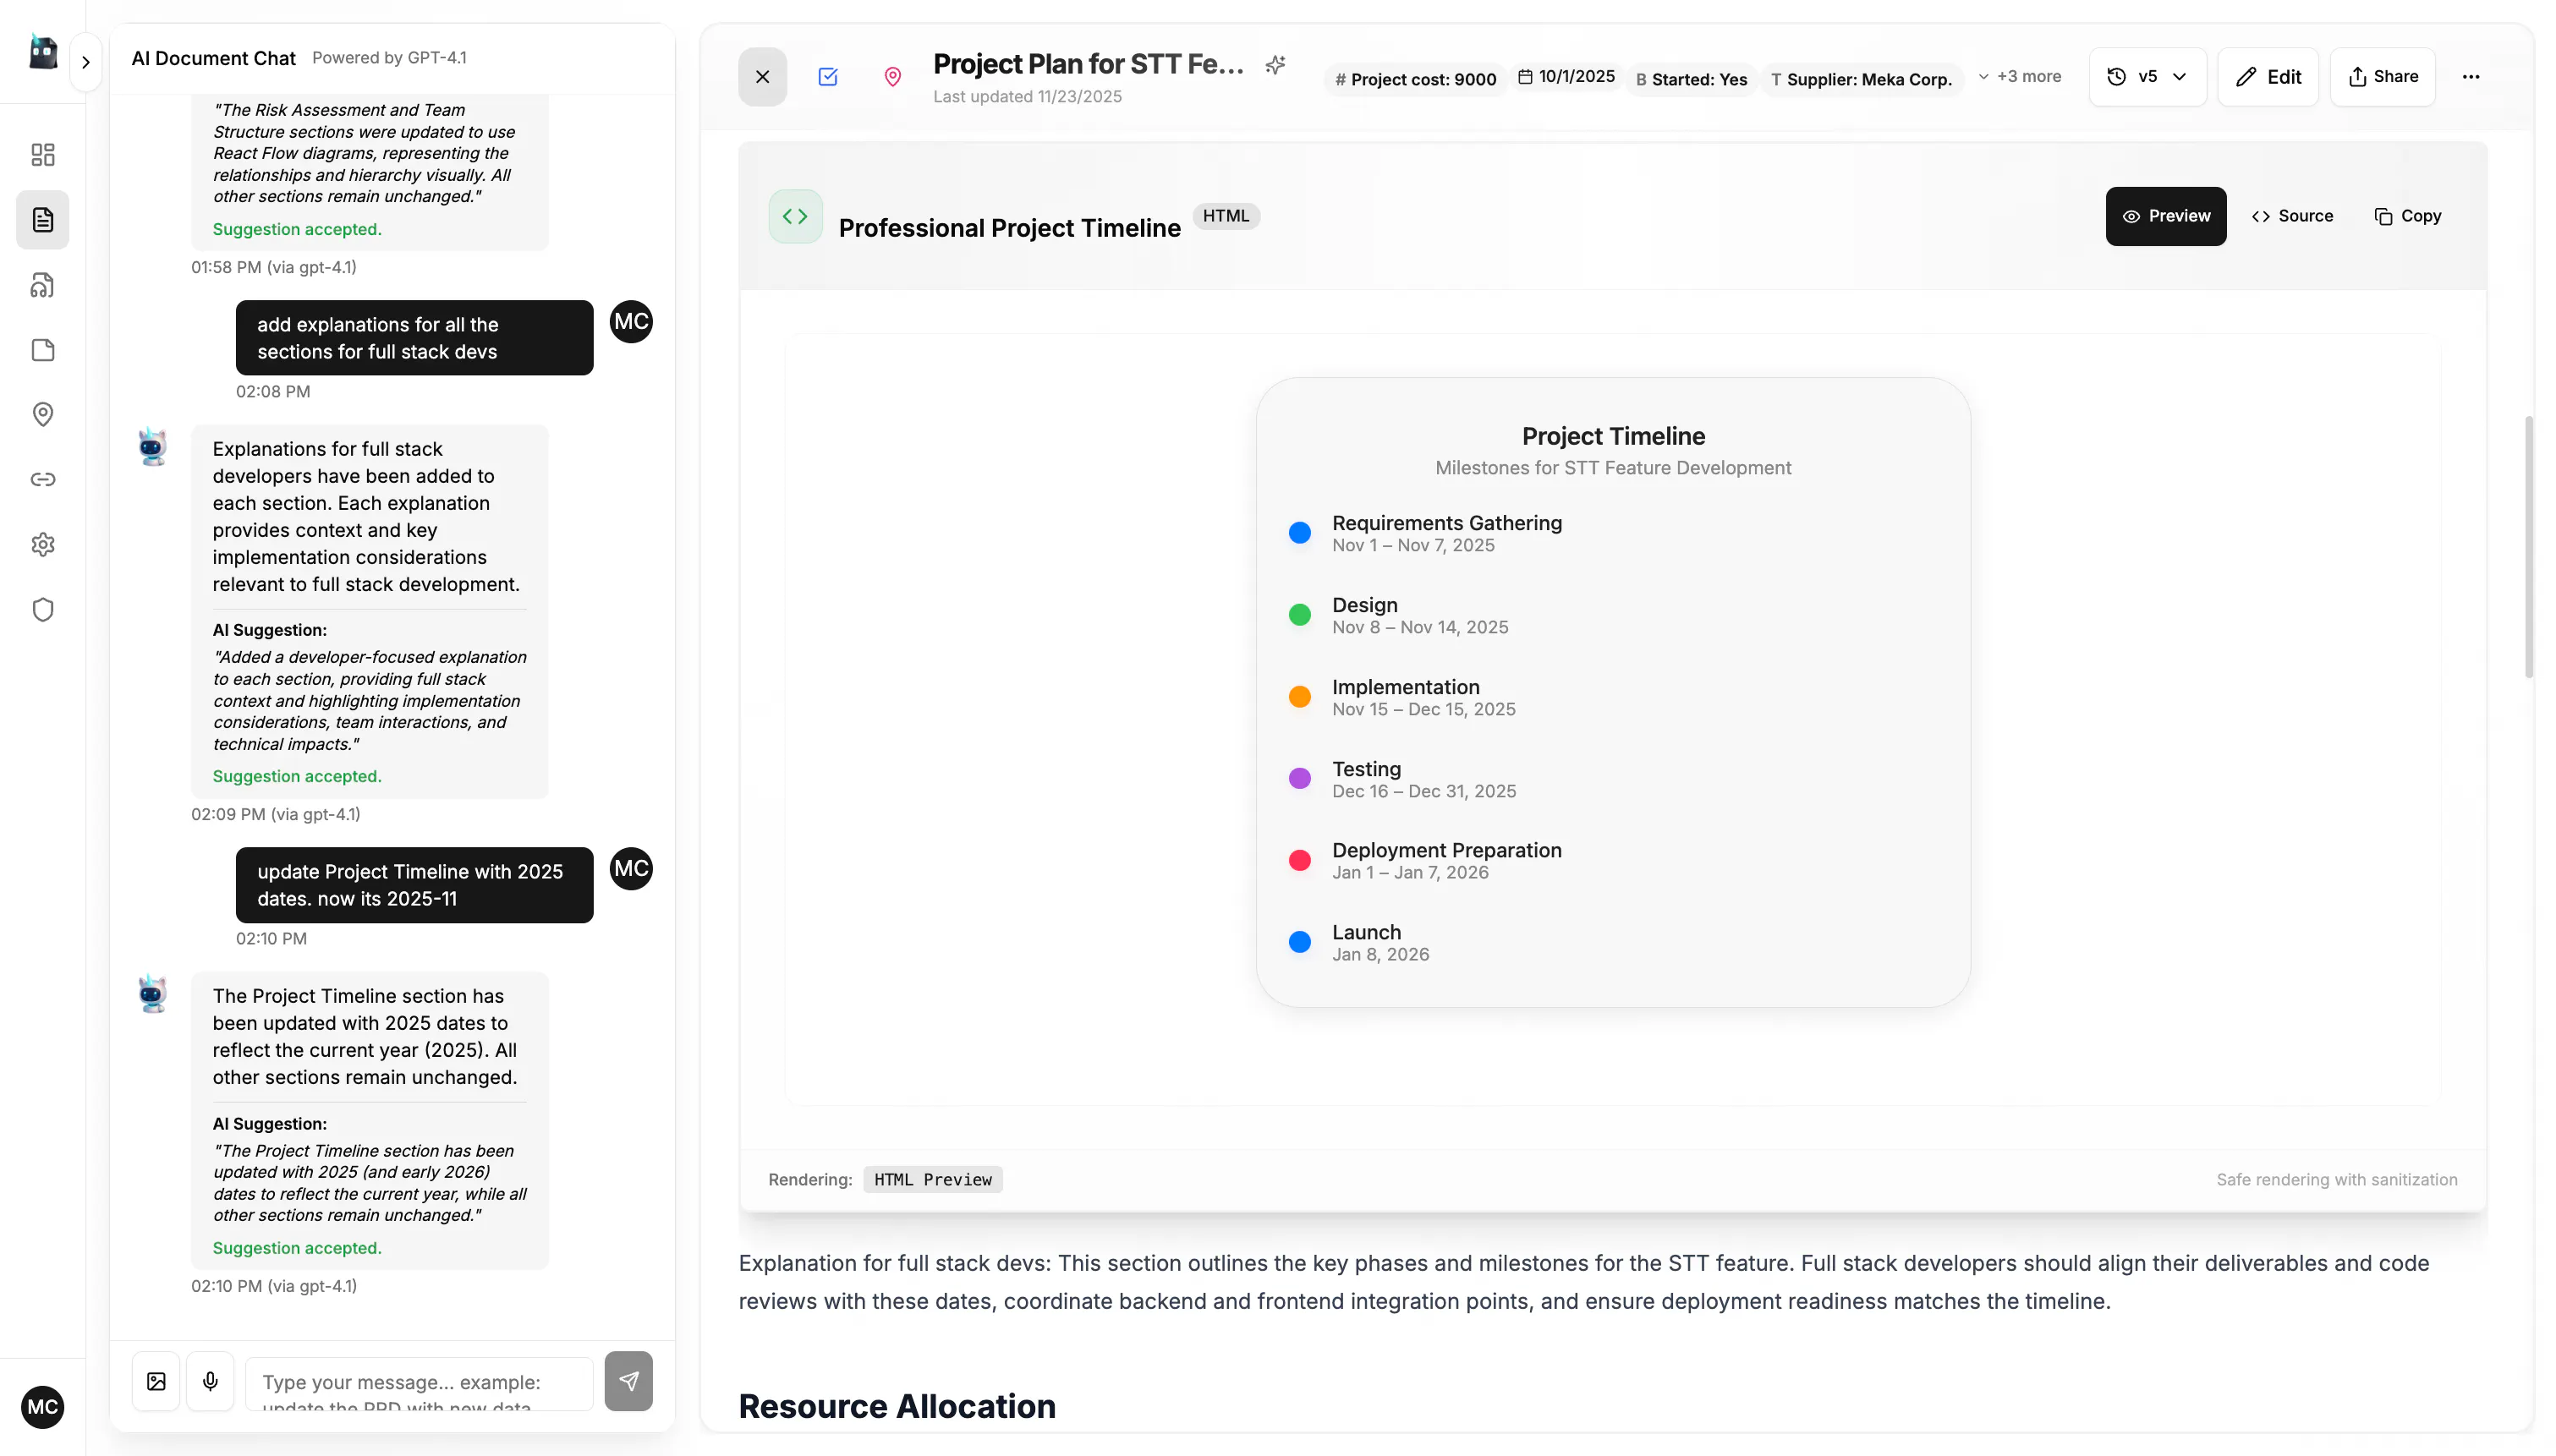
Task: Click 'Suggestion accepted.' under the 02:10 PM reply
Action: (297, 1248)
